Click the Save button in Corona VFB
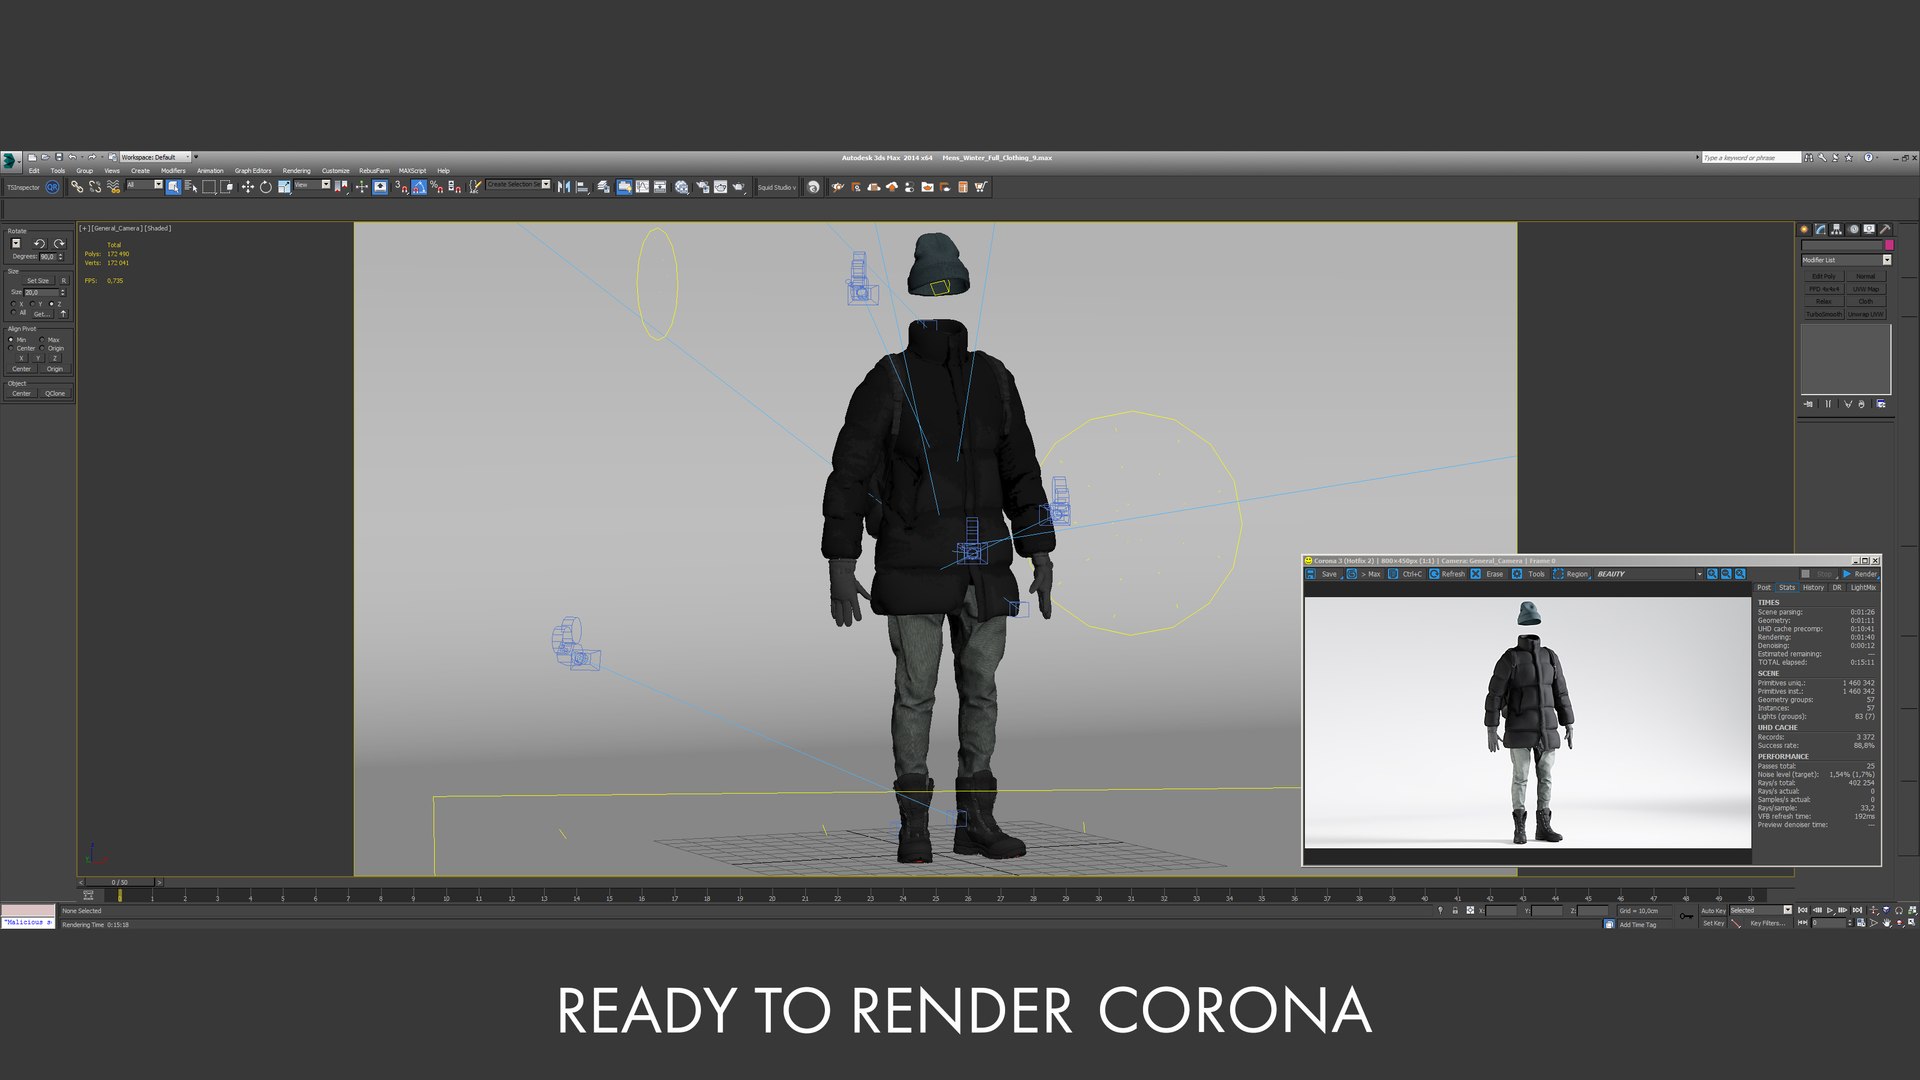Viewport: 1920px width, 1080px height. coord(1322,574)
